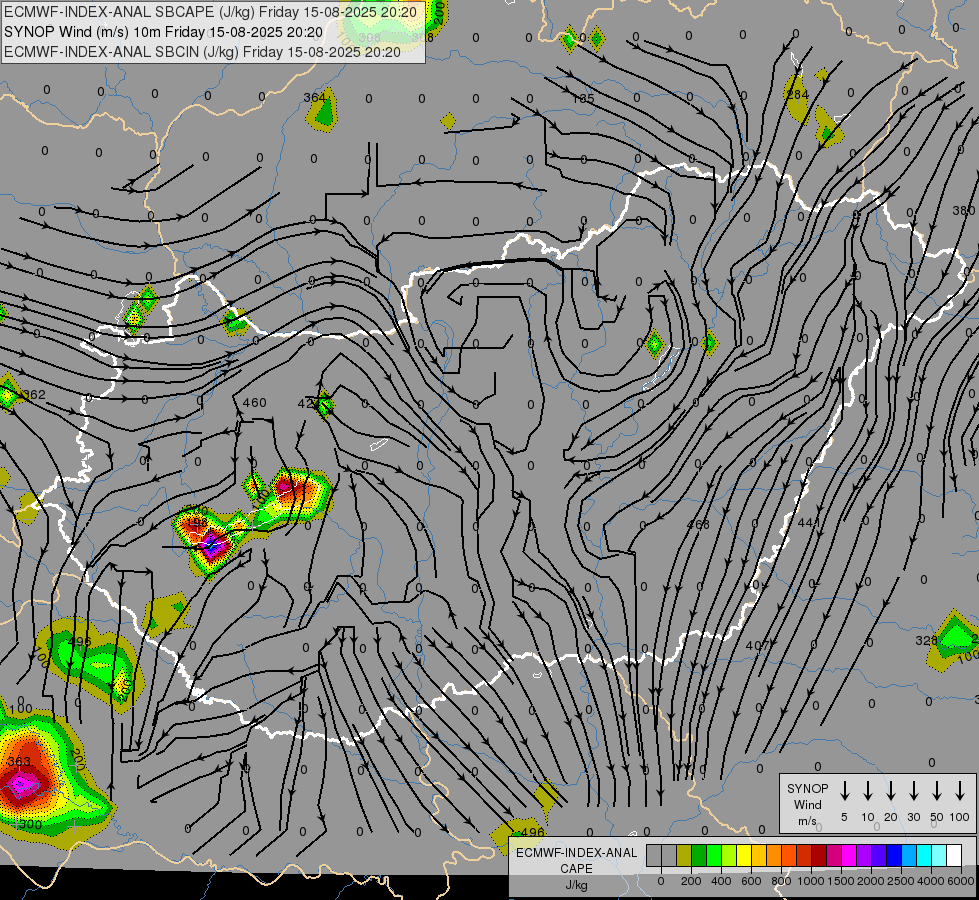Pick the dark red swatch in CAPE scale
Screen dimensions: 979x900
coord(819,855)
